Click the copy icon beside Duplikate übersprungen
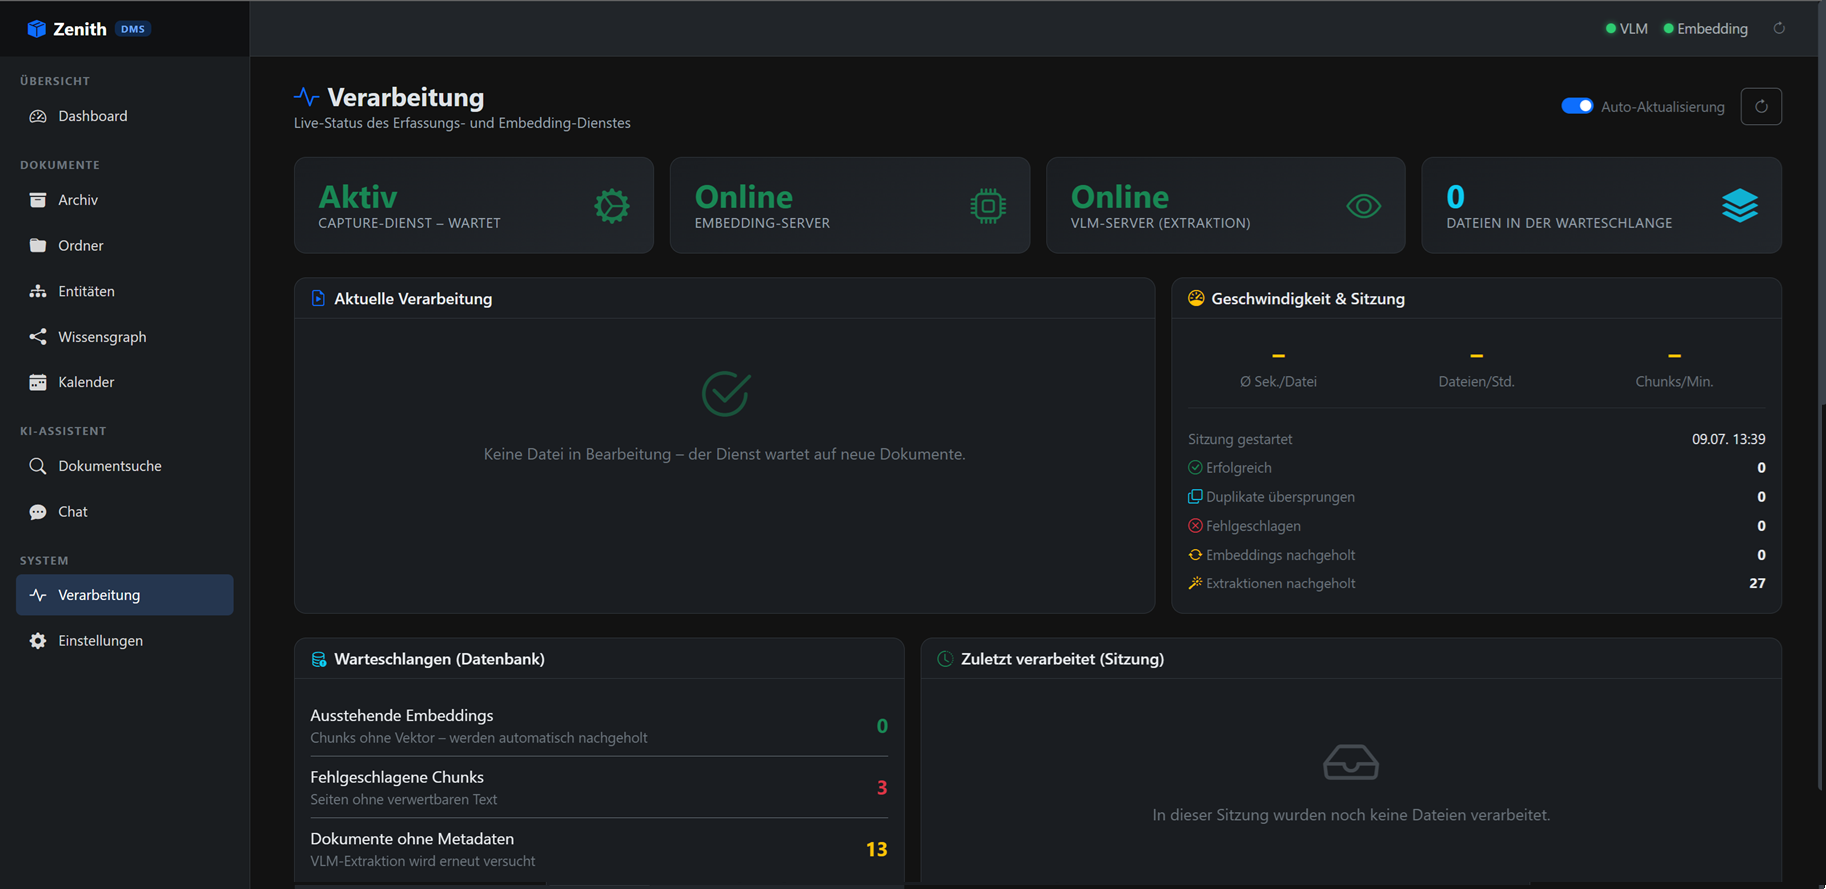This screenshot has width=1826, height=889. click(x=1195, y=496)
